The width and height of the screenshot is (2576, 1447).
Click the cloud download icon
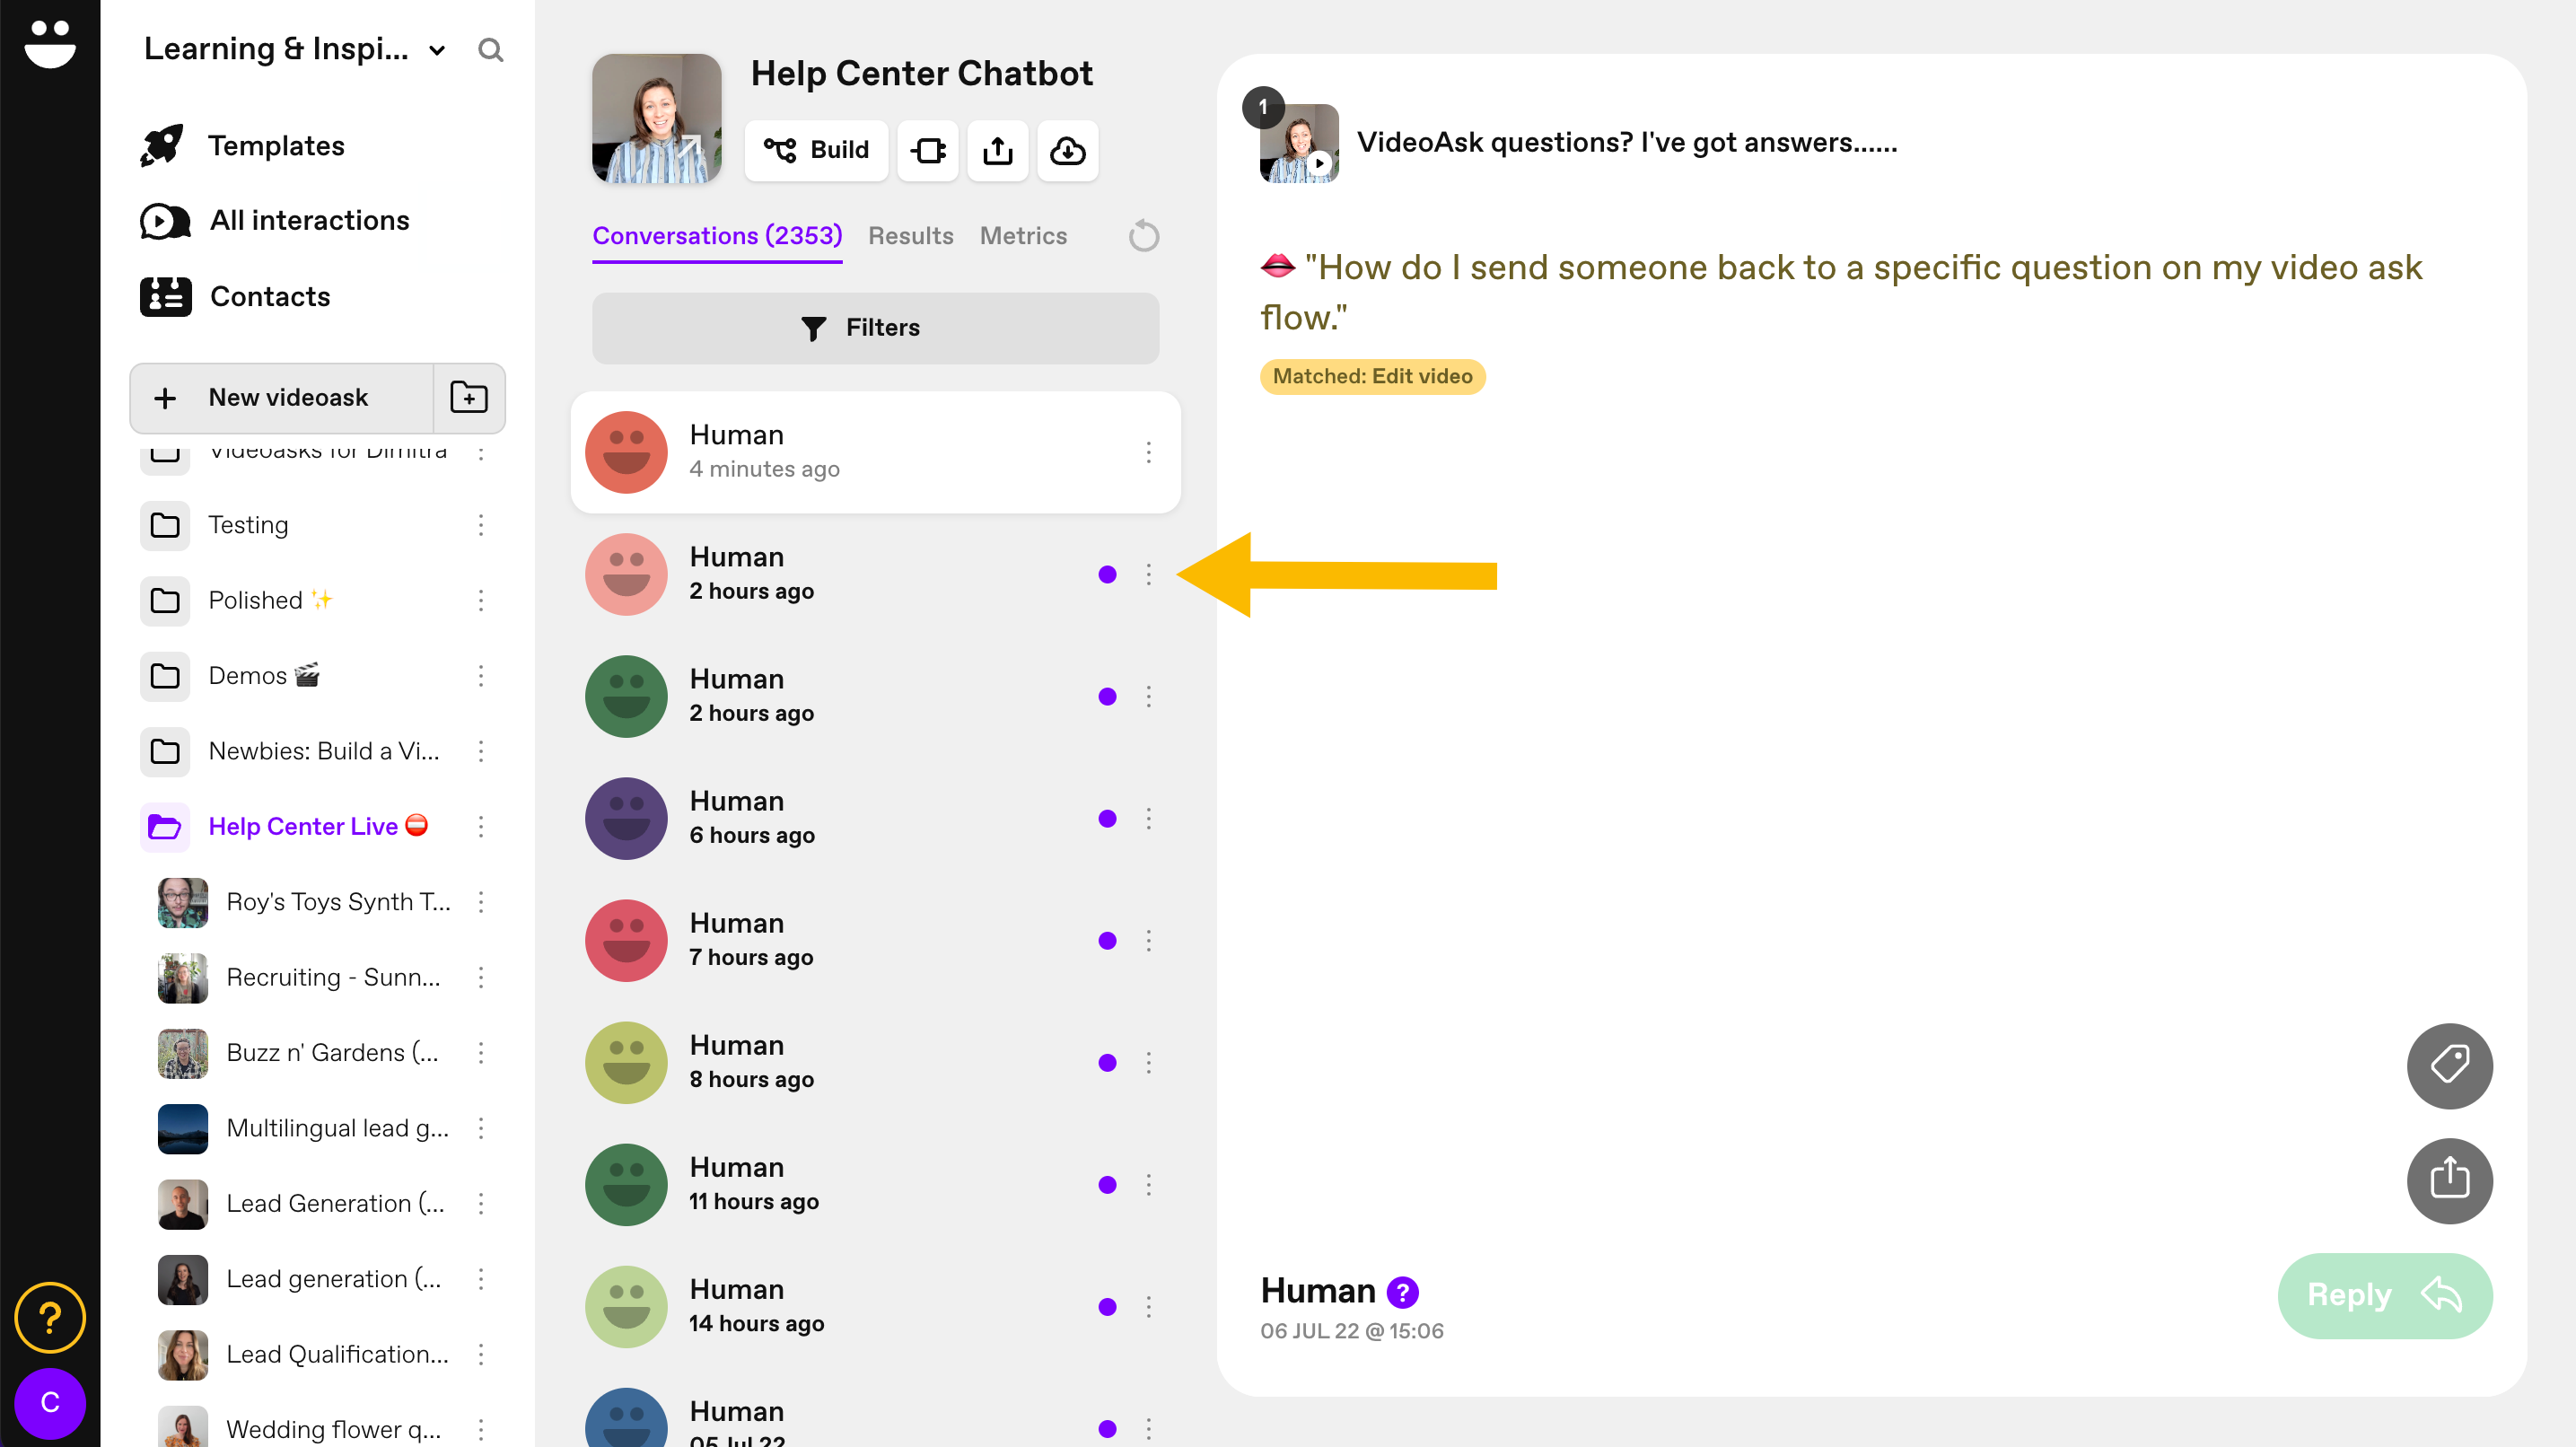1067,150
